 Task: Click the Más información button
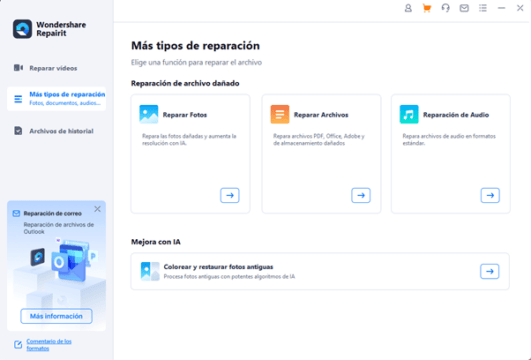click(x=56, y=316)
